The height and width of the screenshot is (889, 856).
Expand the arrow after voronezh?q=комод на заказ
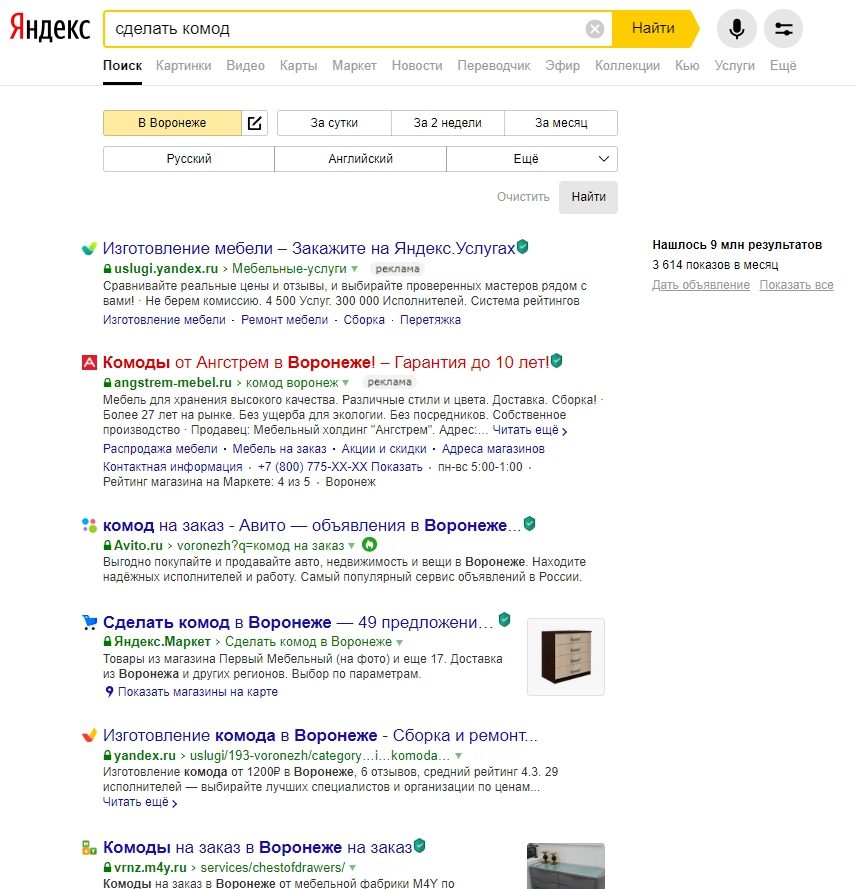click(x=351, y=546)
